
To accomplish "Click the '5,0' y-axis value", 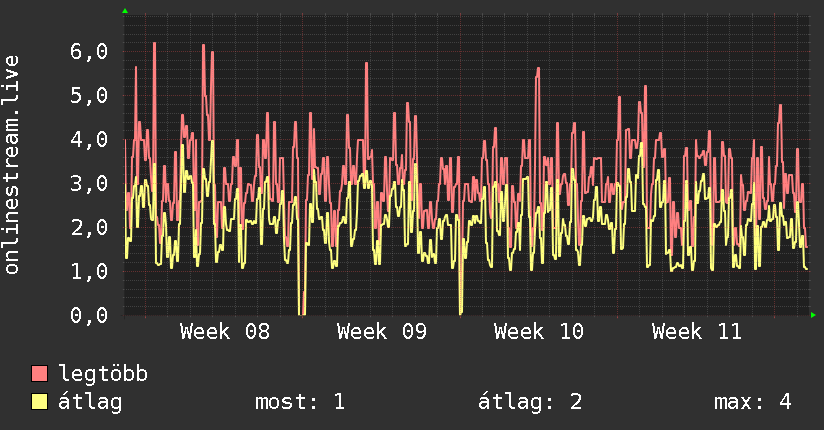I will pyautogui.click(x=89, y=96).
